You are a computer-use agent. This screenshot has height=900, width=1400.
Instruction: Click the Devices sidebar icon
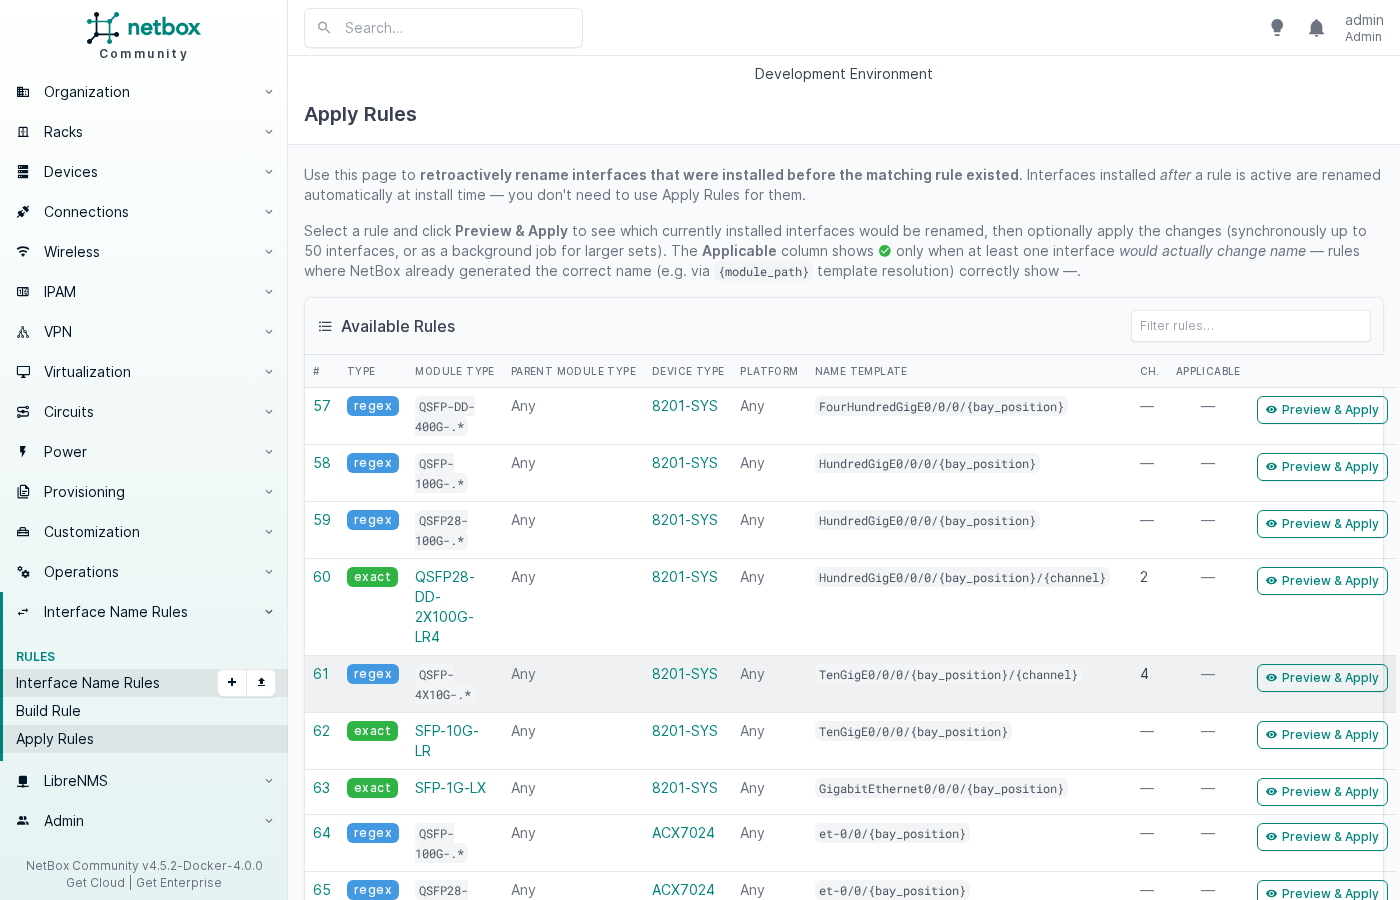tap(22, 172)
